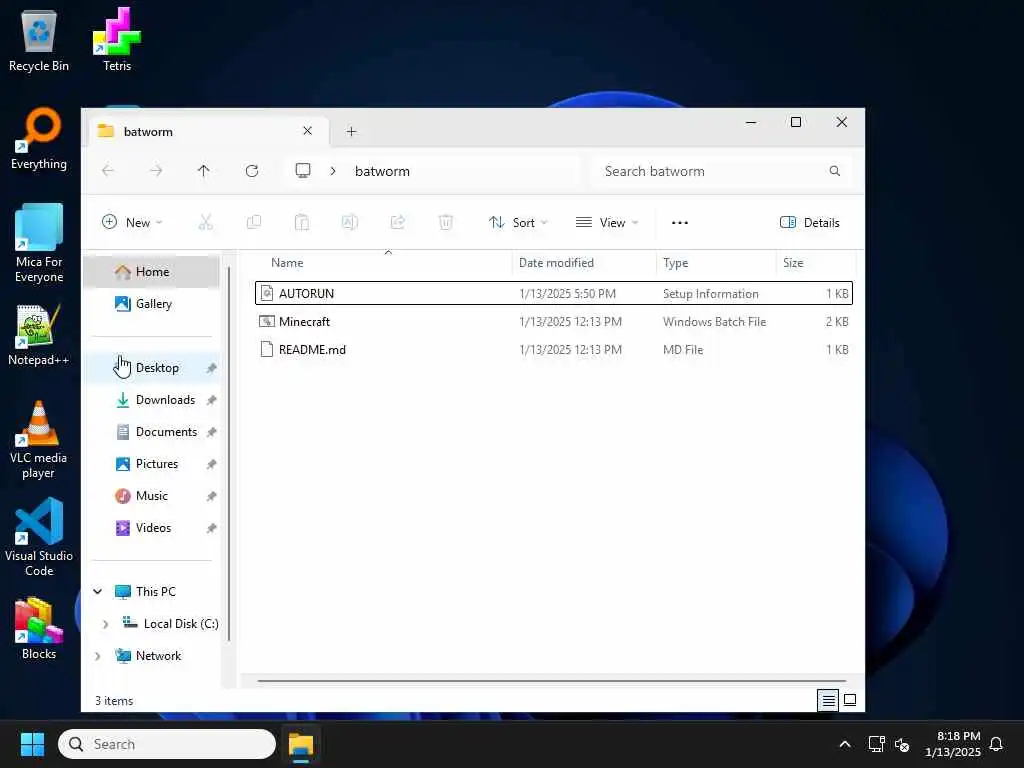The width and height of the screenshot is (1024, 768).
Task: Open the Sort dropdown menu
Action: click(x=519, y=223)
